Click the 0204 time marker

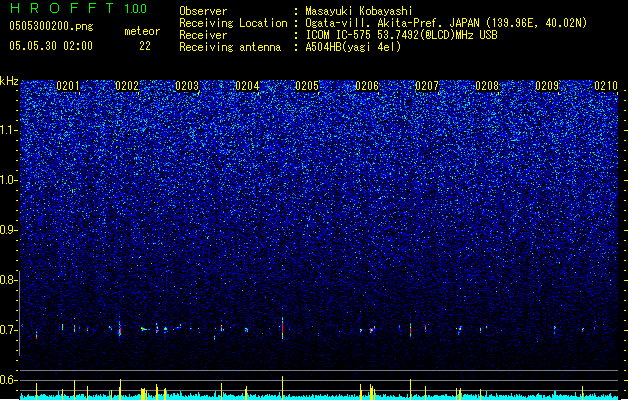pyautogui.click(x=247, y=86)
